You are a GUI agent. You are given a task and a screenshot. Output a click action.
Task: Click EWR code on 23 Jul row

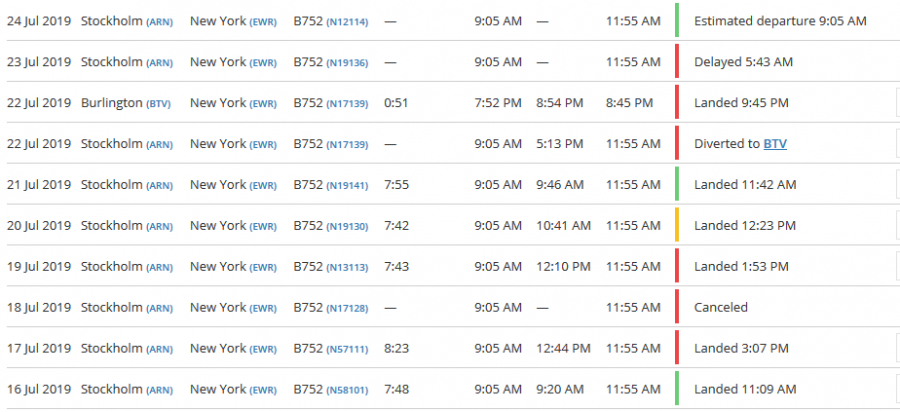tap(263, 62)
